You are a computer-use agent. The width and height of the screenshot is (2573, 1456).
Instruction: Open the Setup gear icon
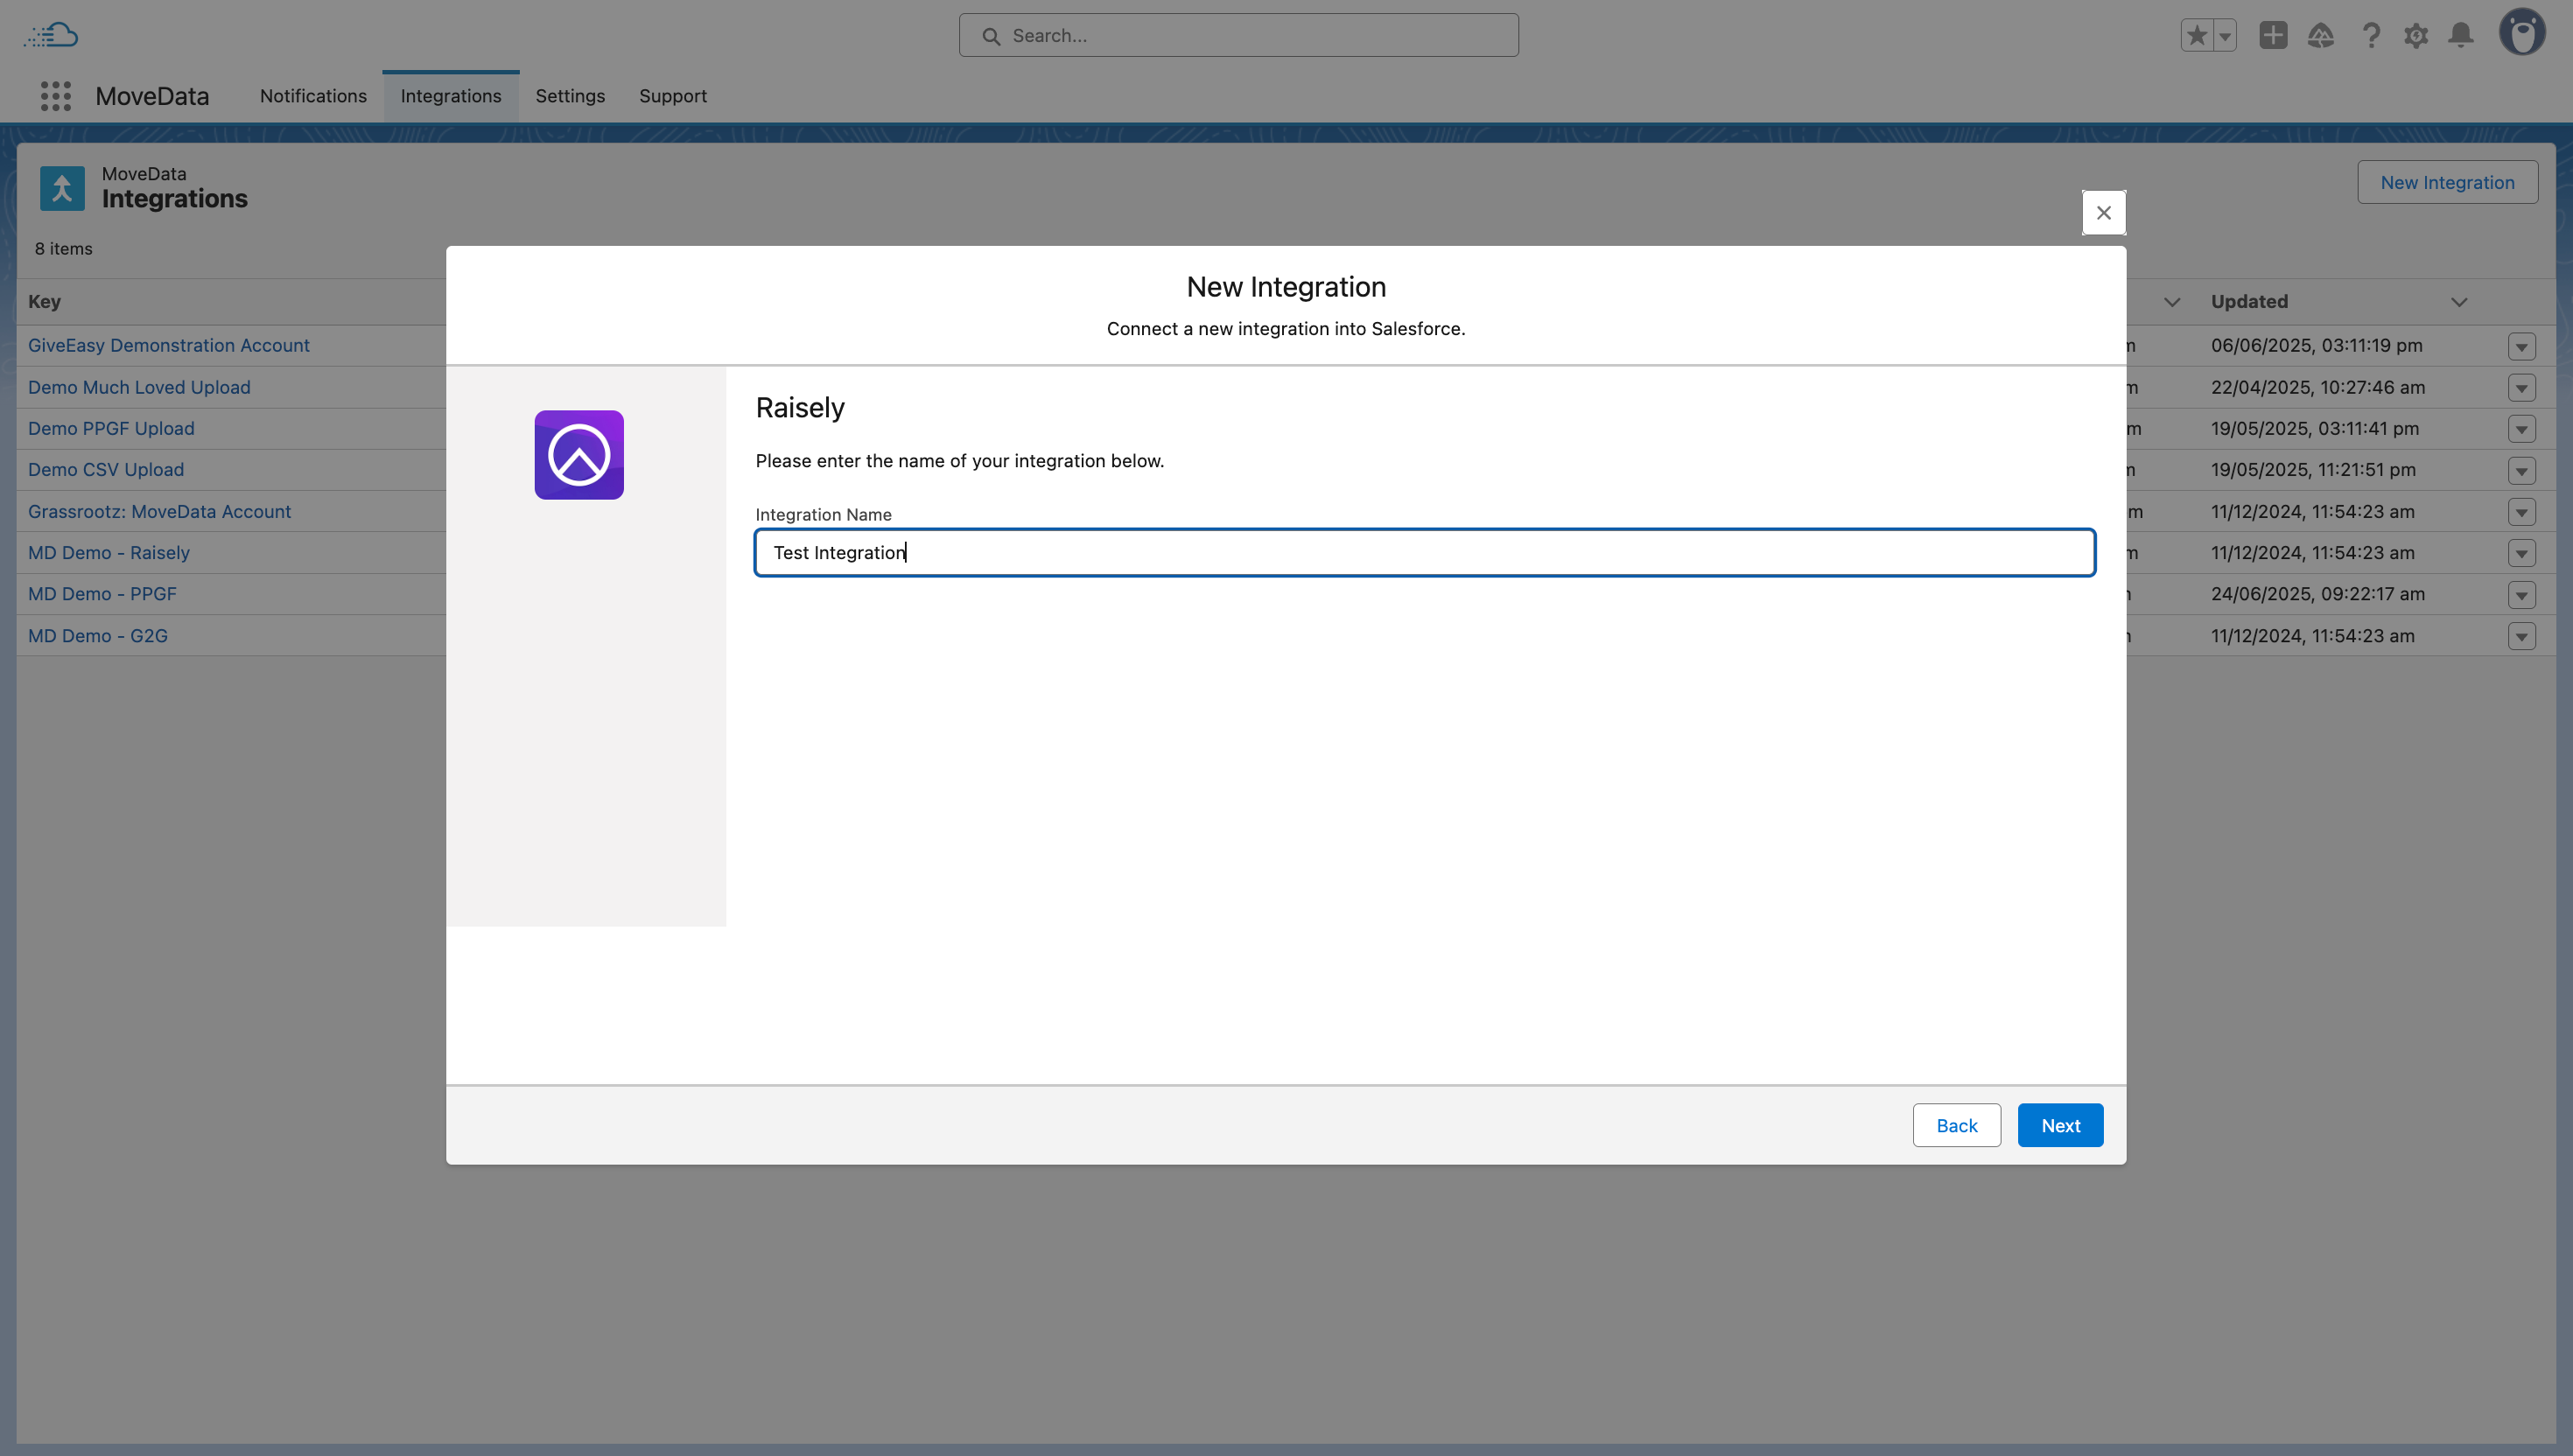pos(2416,36)
